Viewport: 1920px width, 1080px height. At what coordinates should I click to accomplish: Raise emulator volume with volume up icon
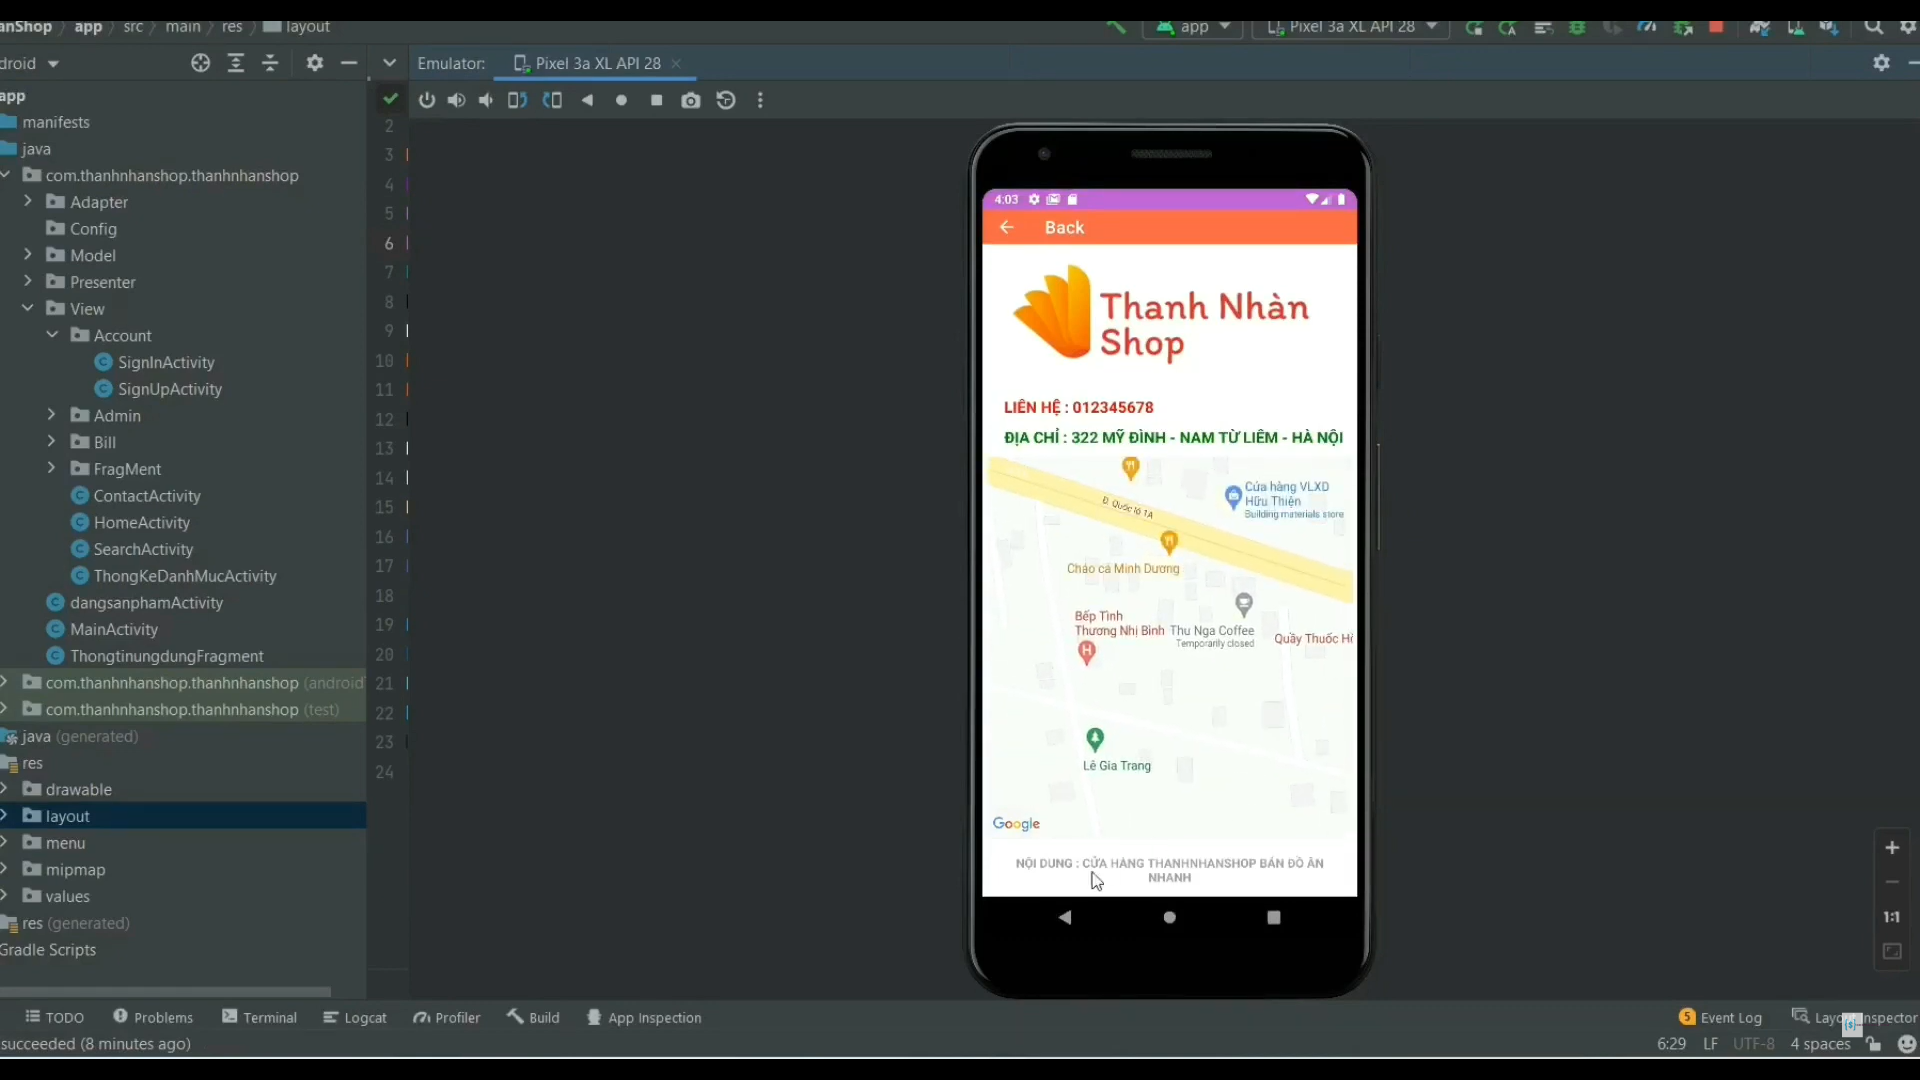click(456, 100)
